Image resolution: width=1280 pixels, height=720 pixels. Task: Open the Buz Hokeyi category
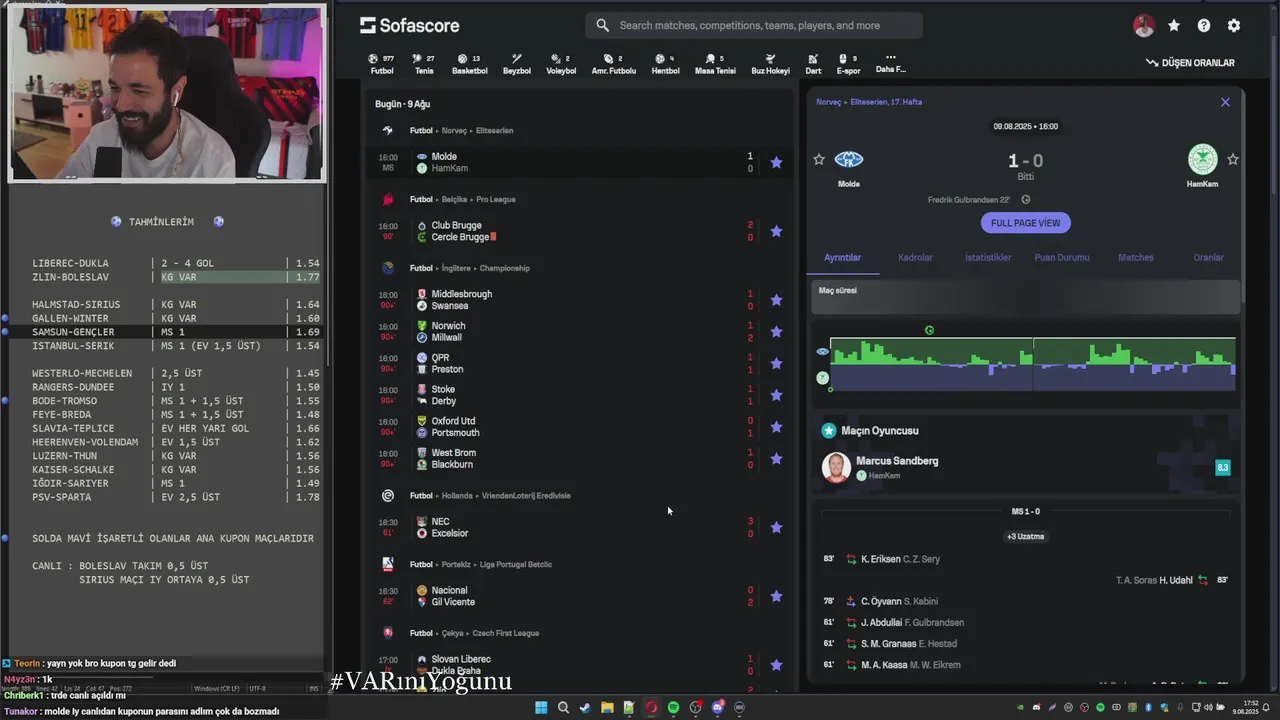coord(770,64)
